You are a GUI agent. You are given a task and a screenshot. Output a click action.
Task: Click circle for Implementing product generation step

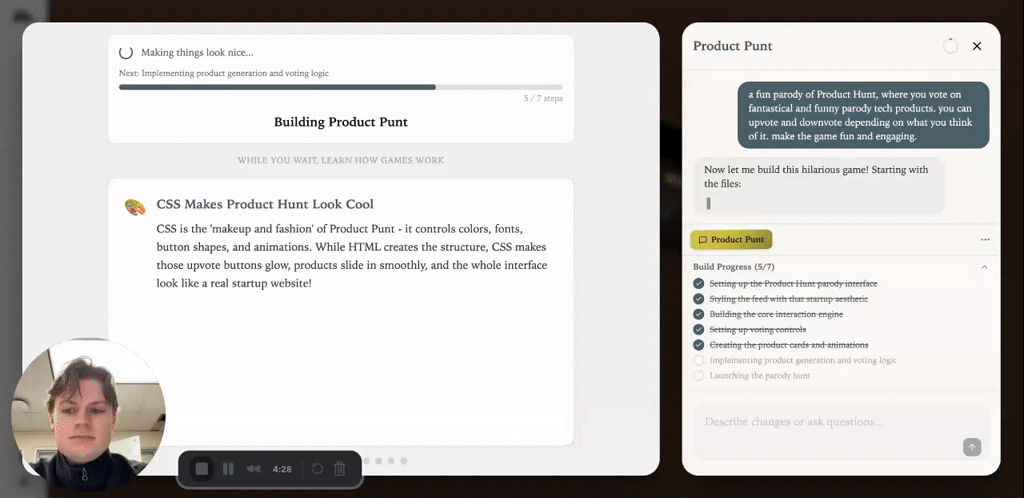tap(698, 360)
